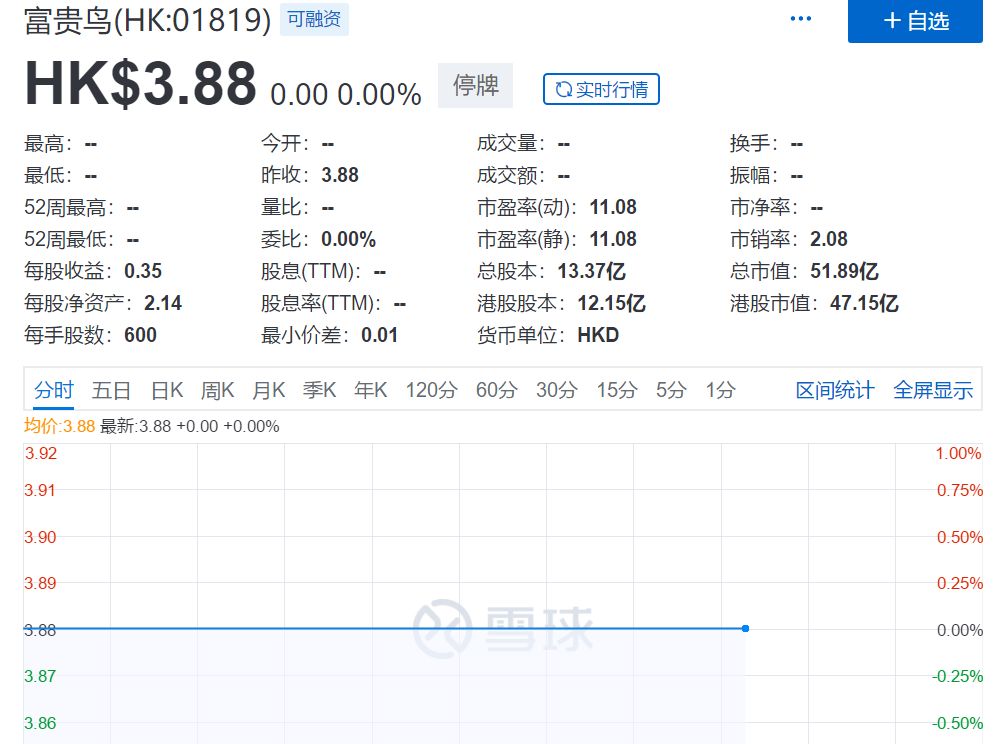This screenshot has height=744, width=1005.
Task: Click the 市盈率(静) value 11.08
Action: click(x=613, y=239)
